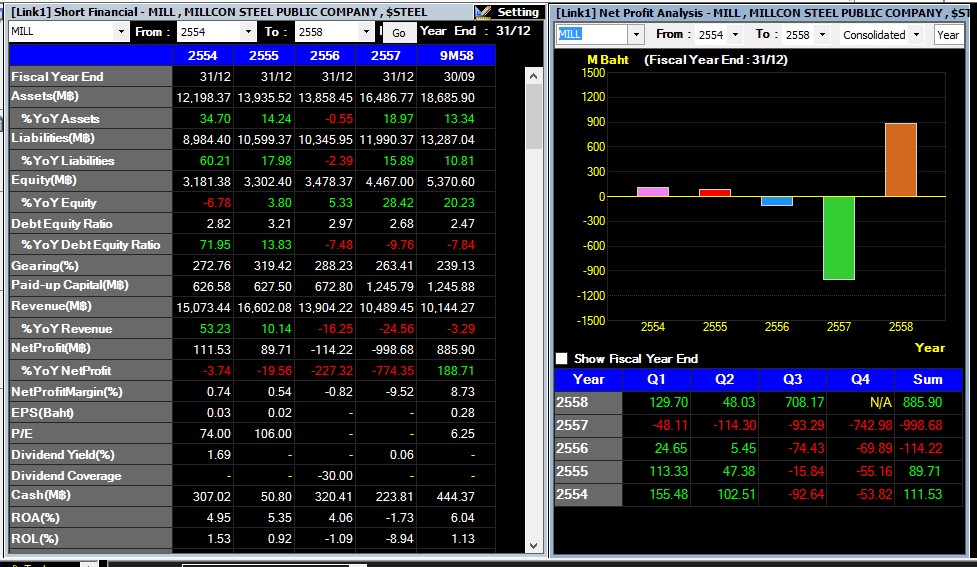
Task: Click the 2556 column header in Short Financial
Action: click(x=325, y=55)
